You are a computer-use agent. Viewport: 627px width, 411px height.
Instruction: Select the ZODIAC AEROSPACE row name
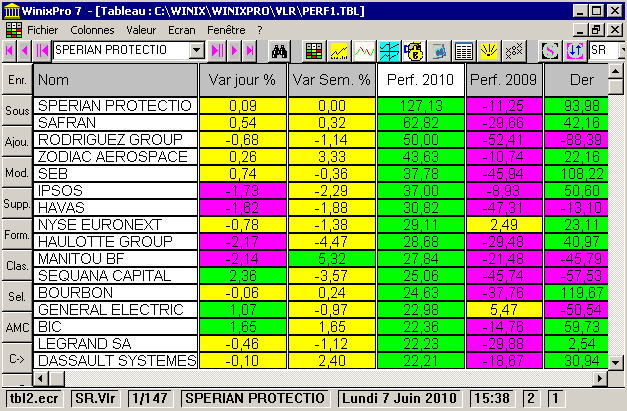pyautogui.click(x=116, y=156)
